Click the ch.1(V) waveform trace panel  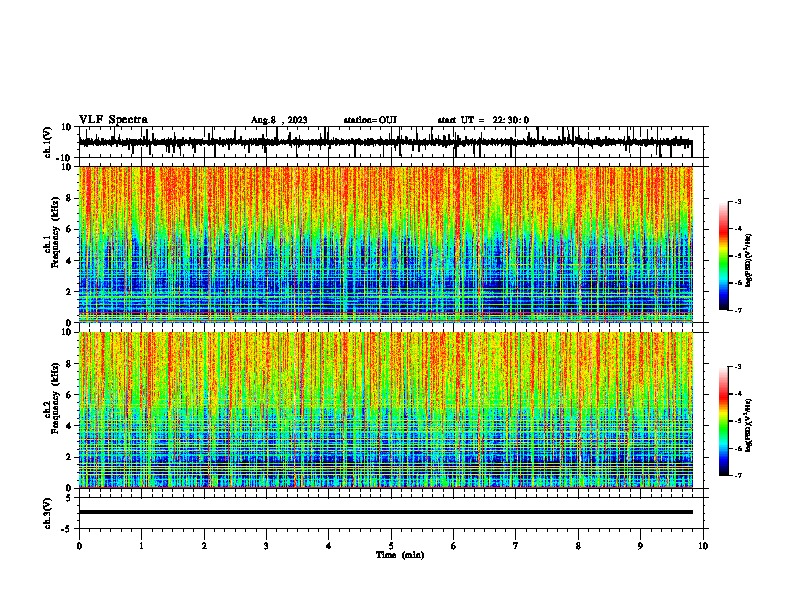pyautogui.click(x=391, y=142)
